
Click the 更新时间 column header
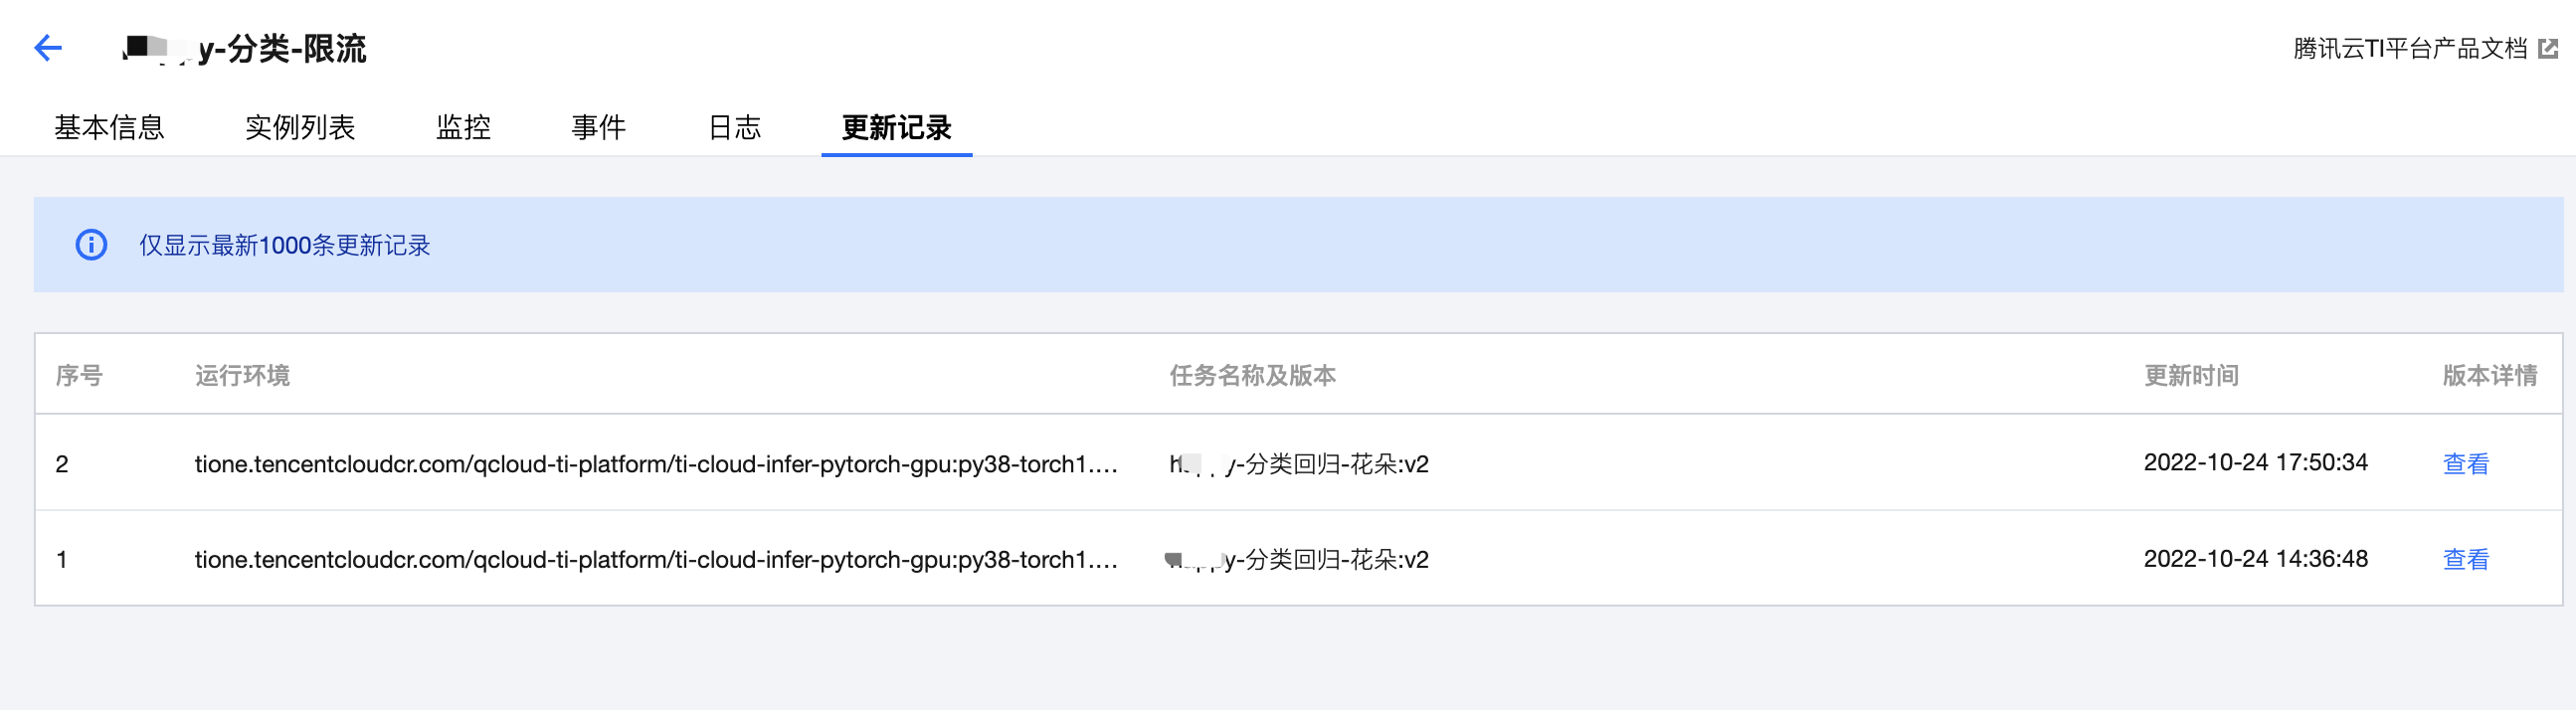point(2190,376)
